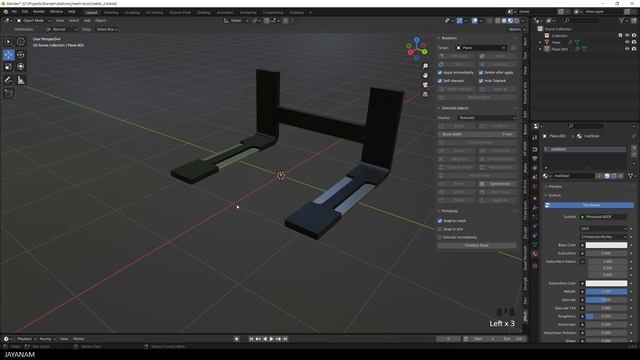Toggle the camera view icon

(x=425, y=85)
